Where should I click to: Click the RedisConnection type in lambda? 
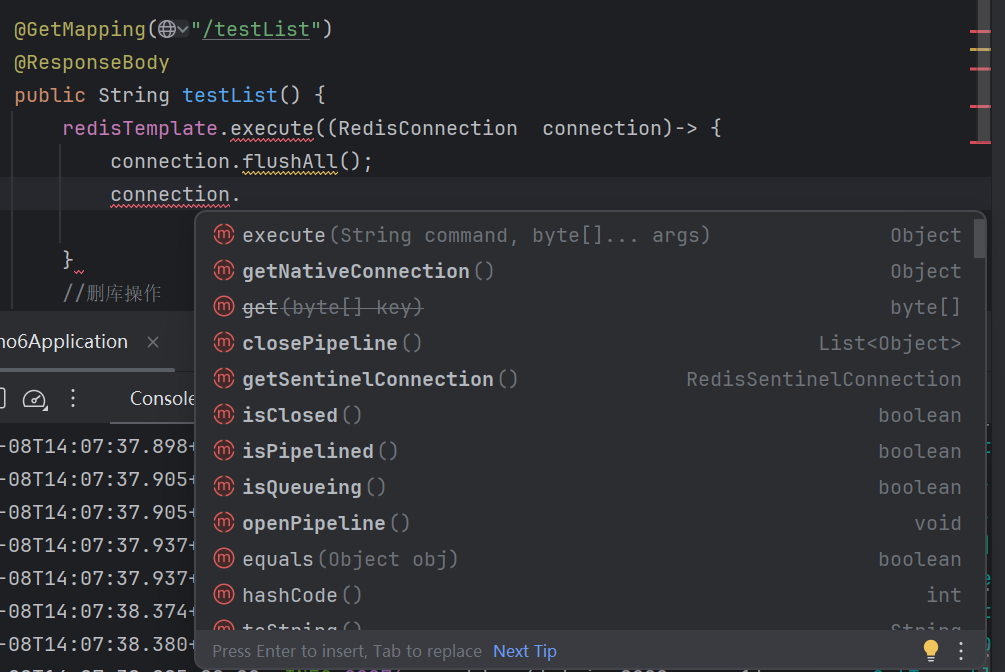(428, 128)
